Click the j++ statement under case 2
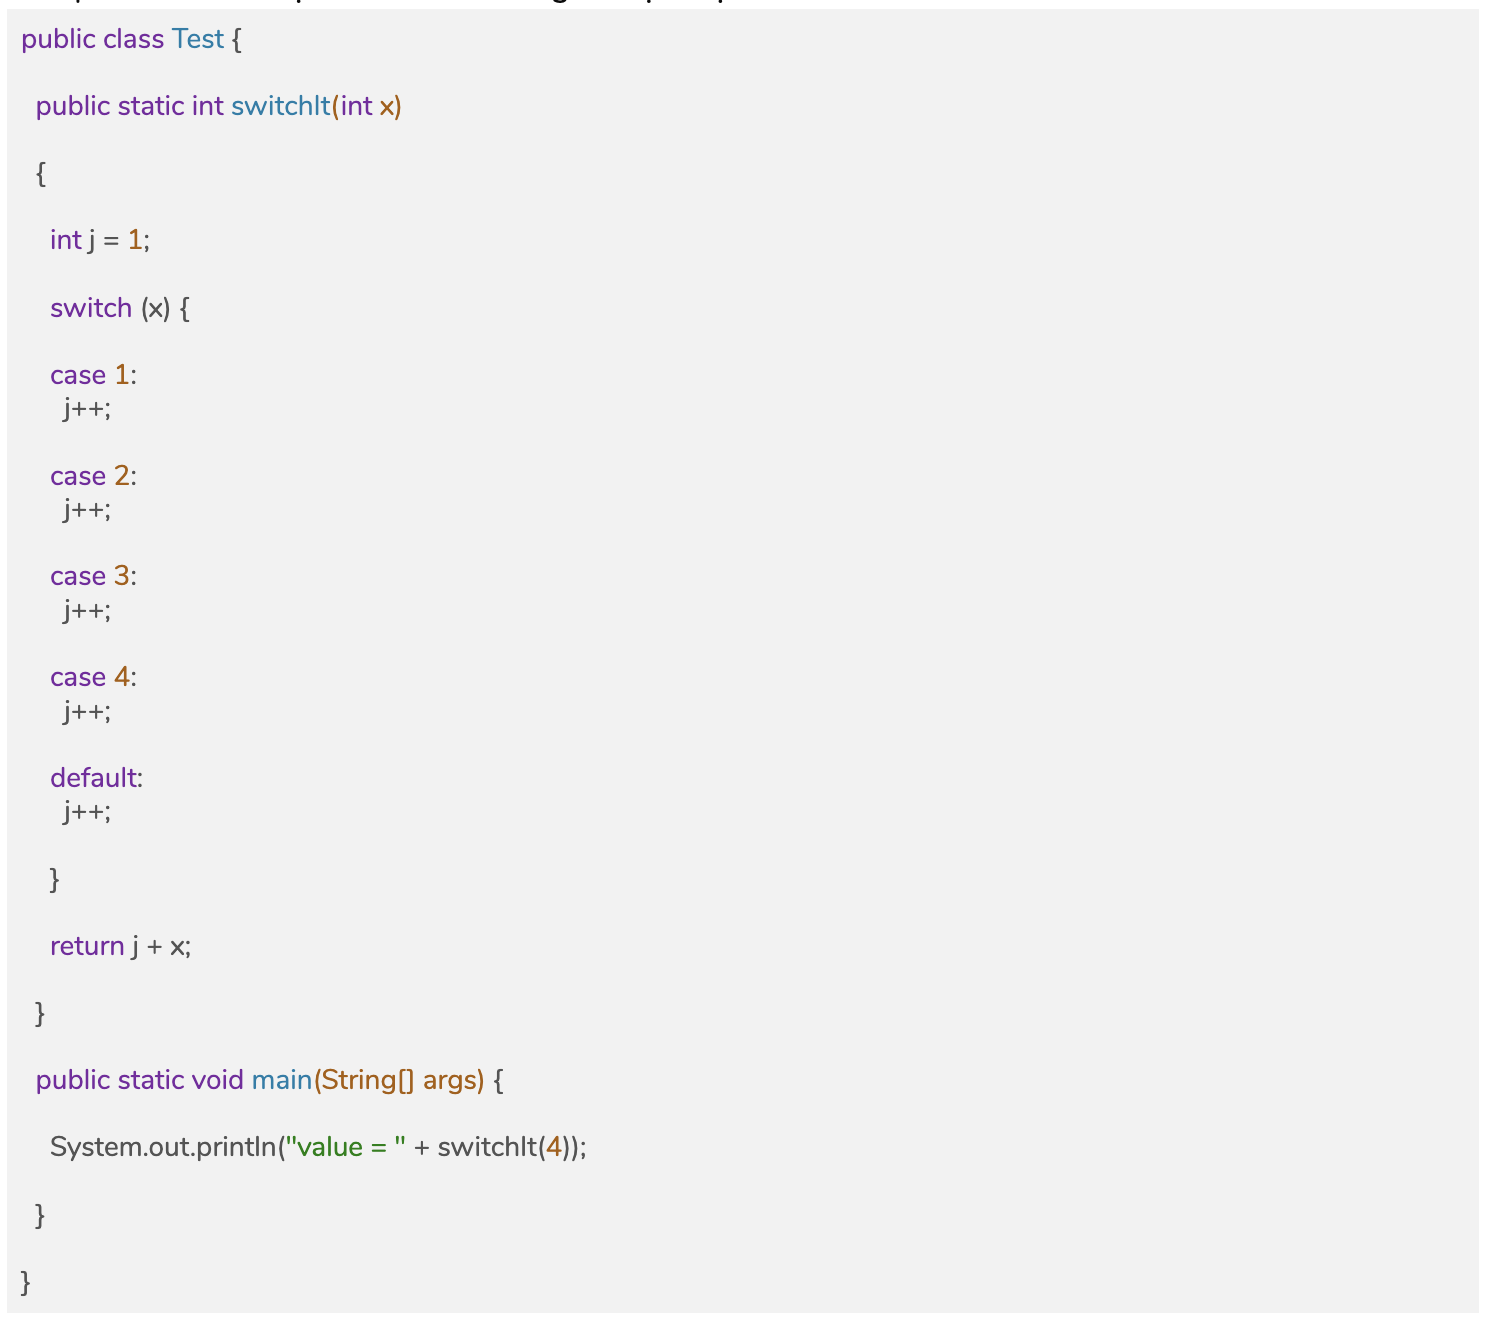This screenshot has height=1324, width=1492. (87, 509)
